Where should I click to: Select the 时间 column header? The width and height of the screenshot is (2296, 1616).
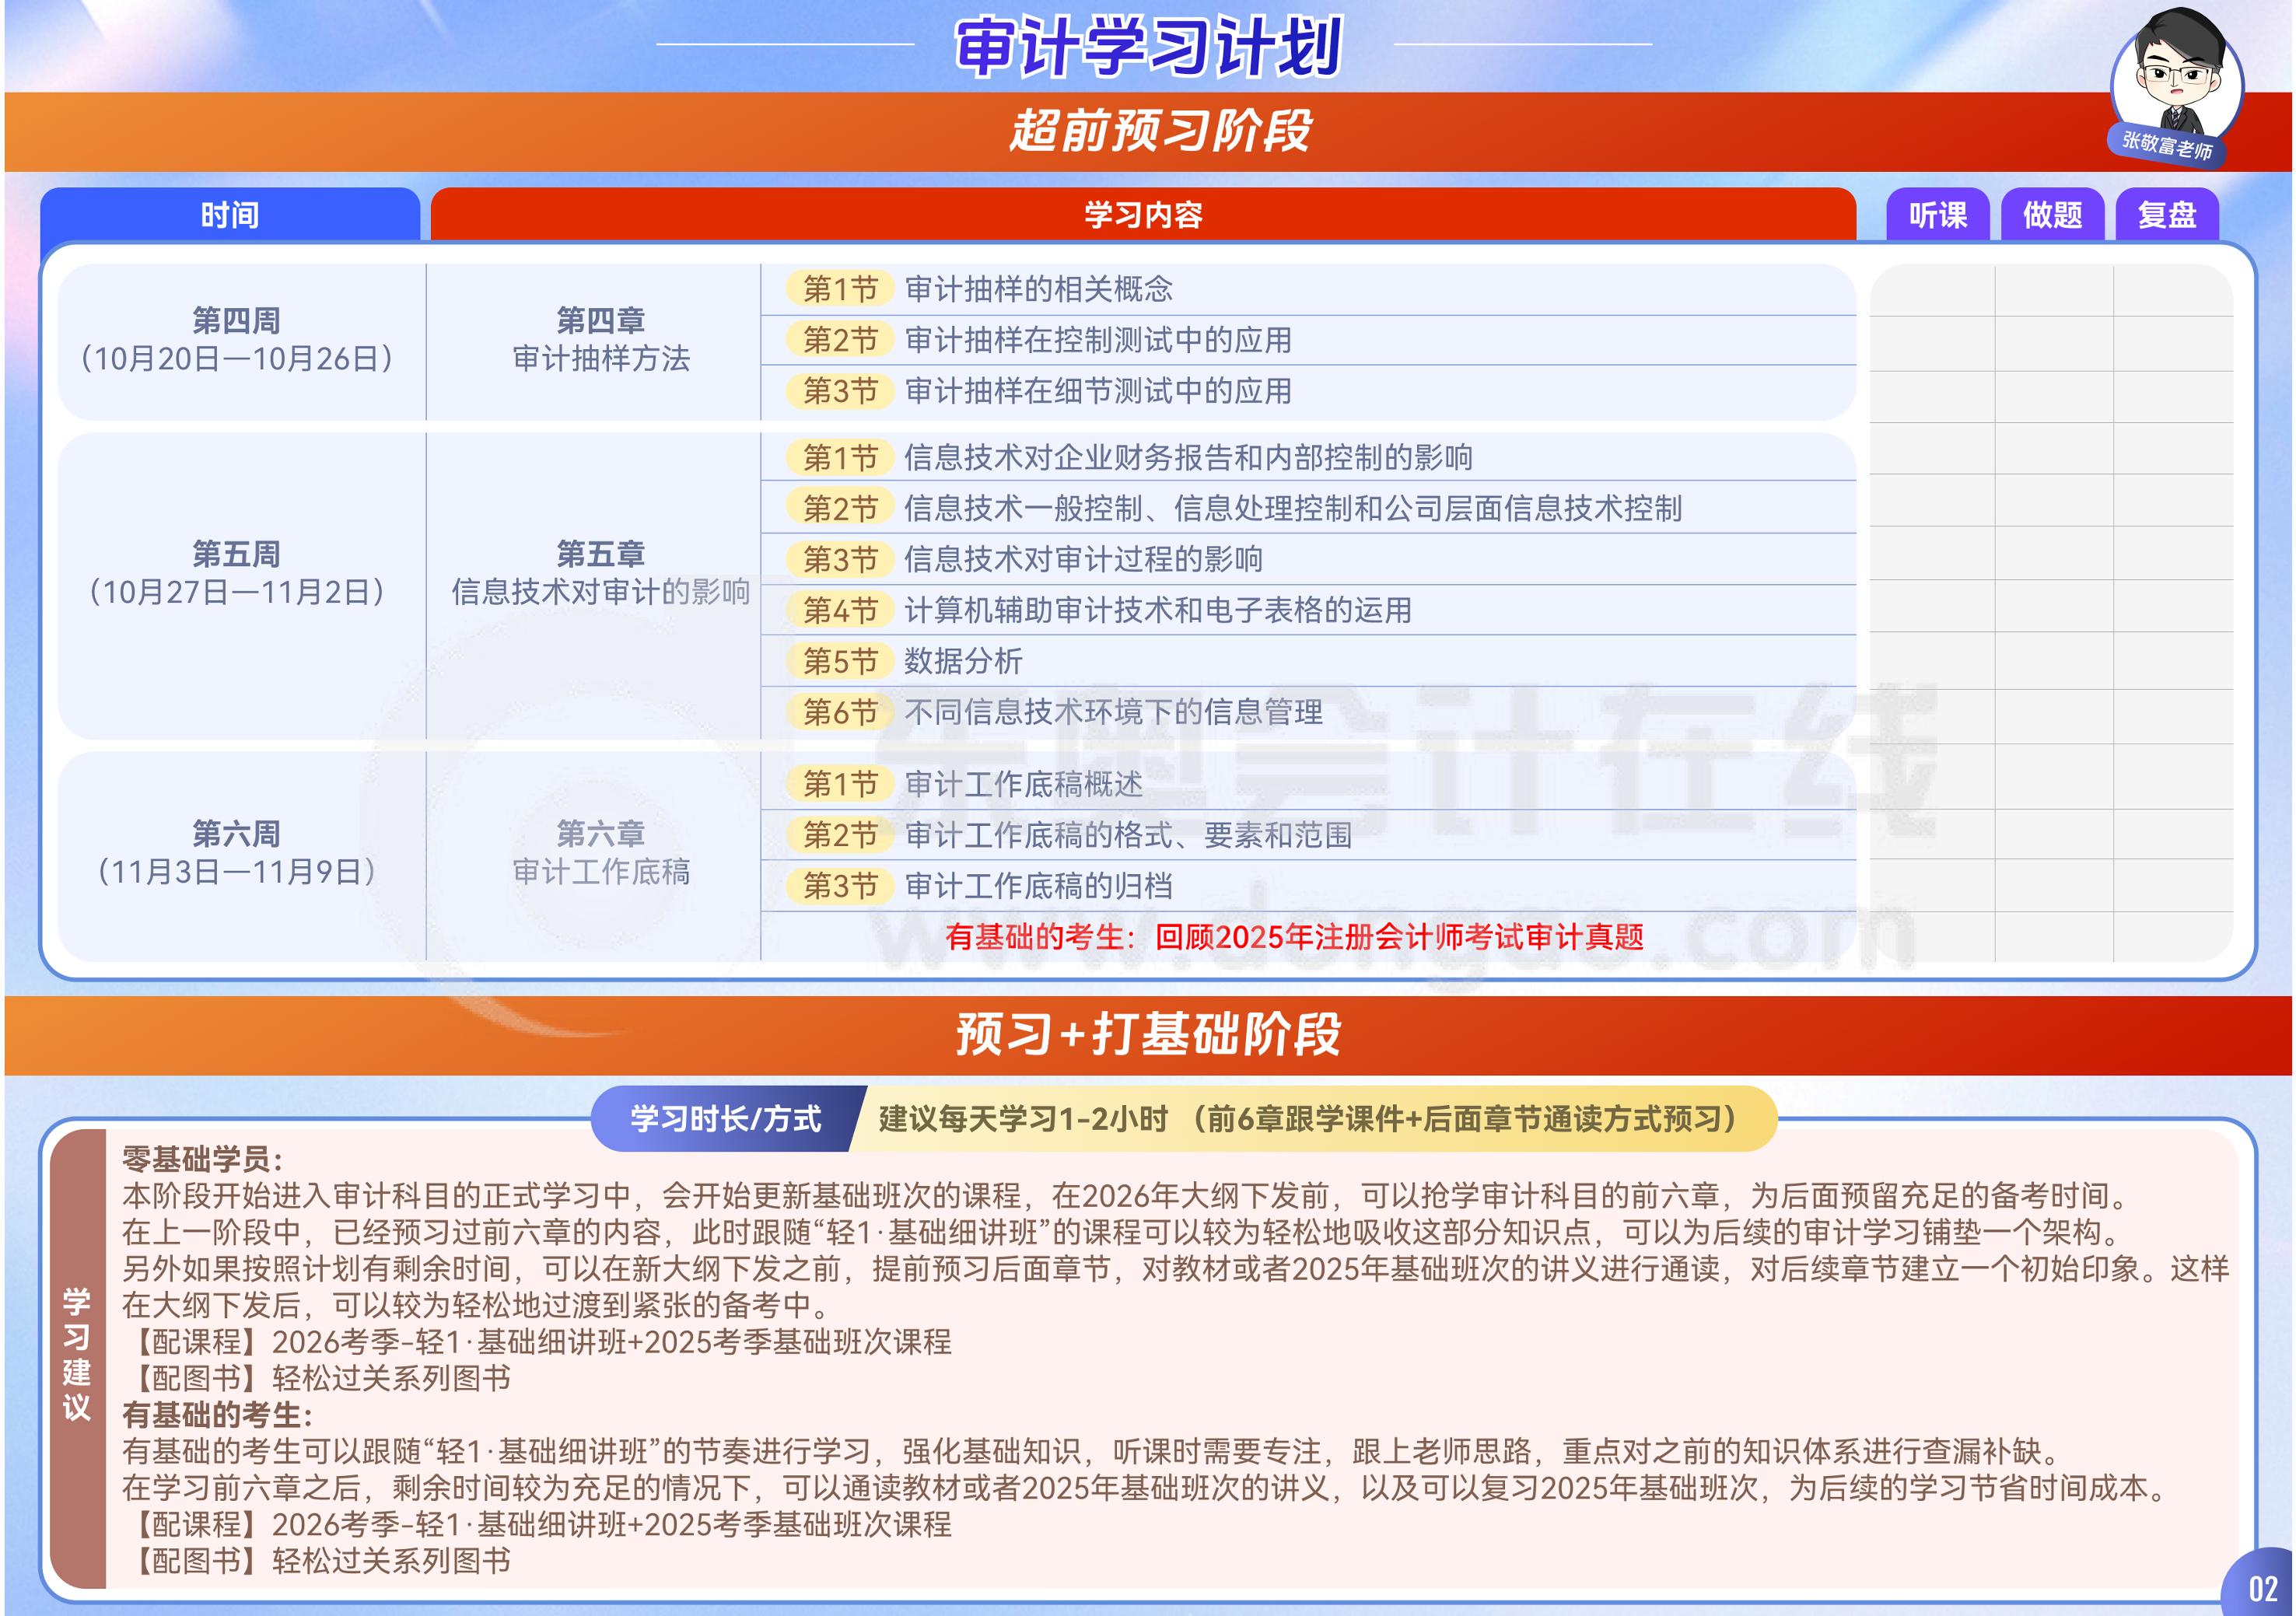[229, 214]
